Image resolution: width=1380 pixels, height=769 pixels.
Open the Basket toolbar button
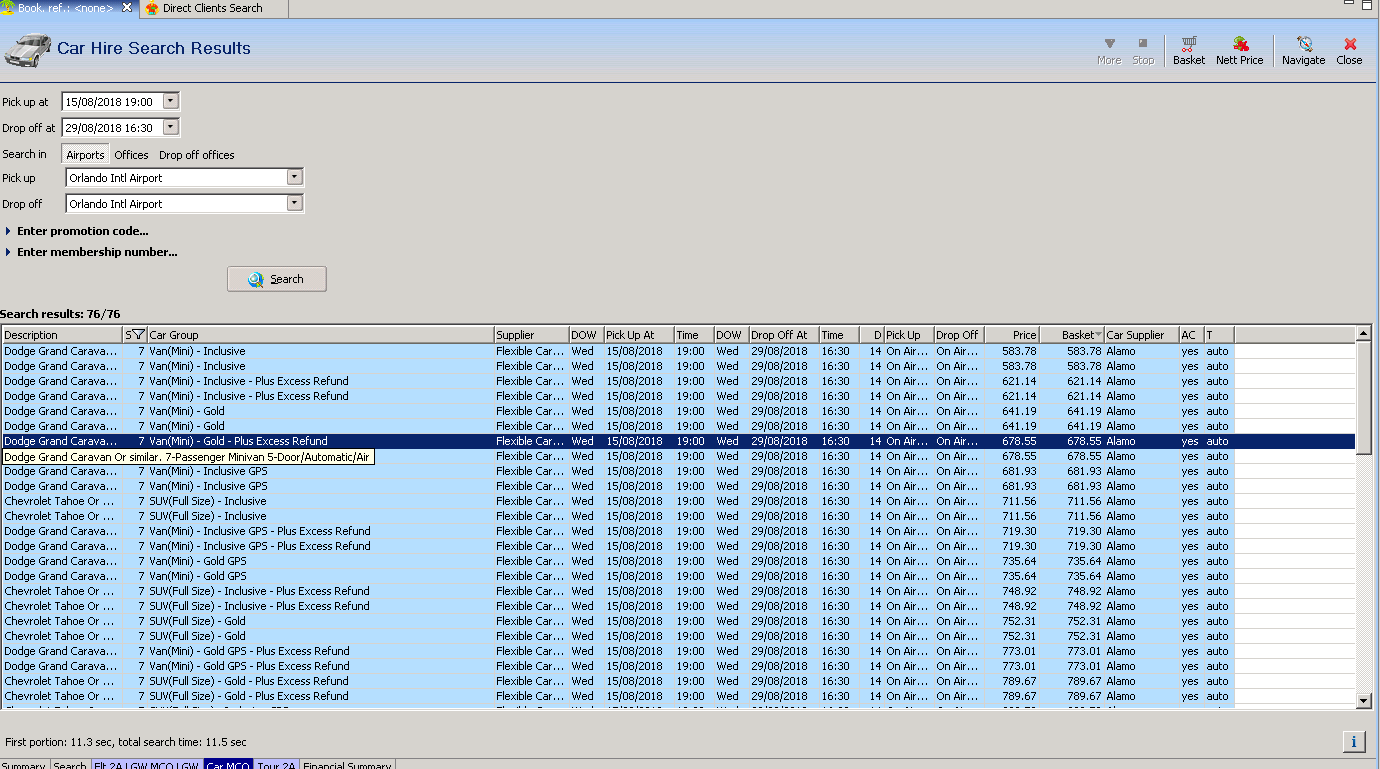point(1188,50)
